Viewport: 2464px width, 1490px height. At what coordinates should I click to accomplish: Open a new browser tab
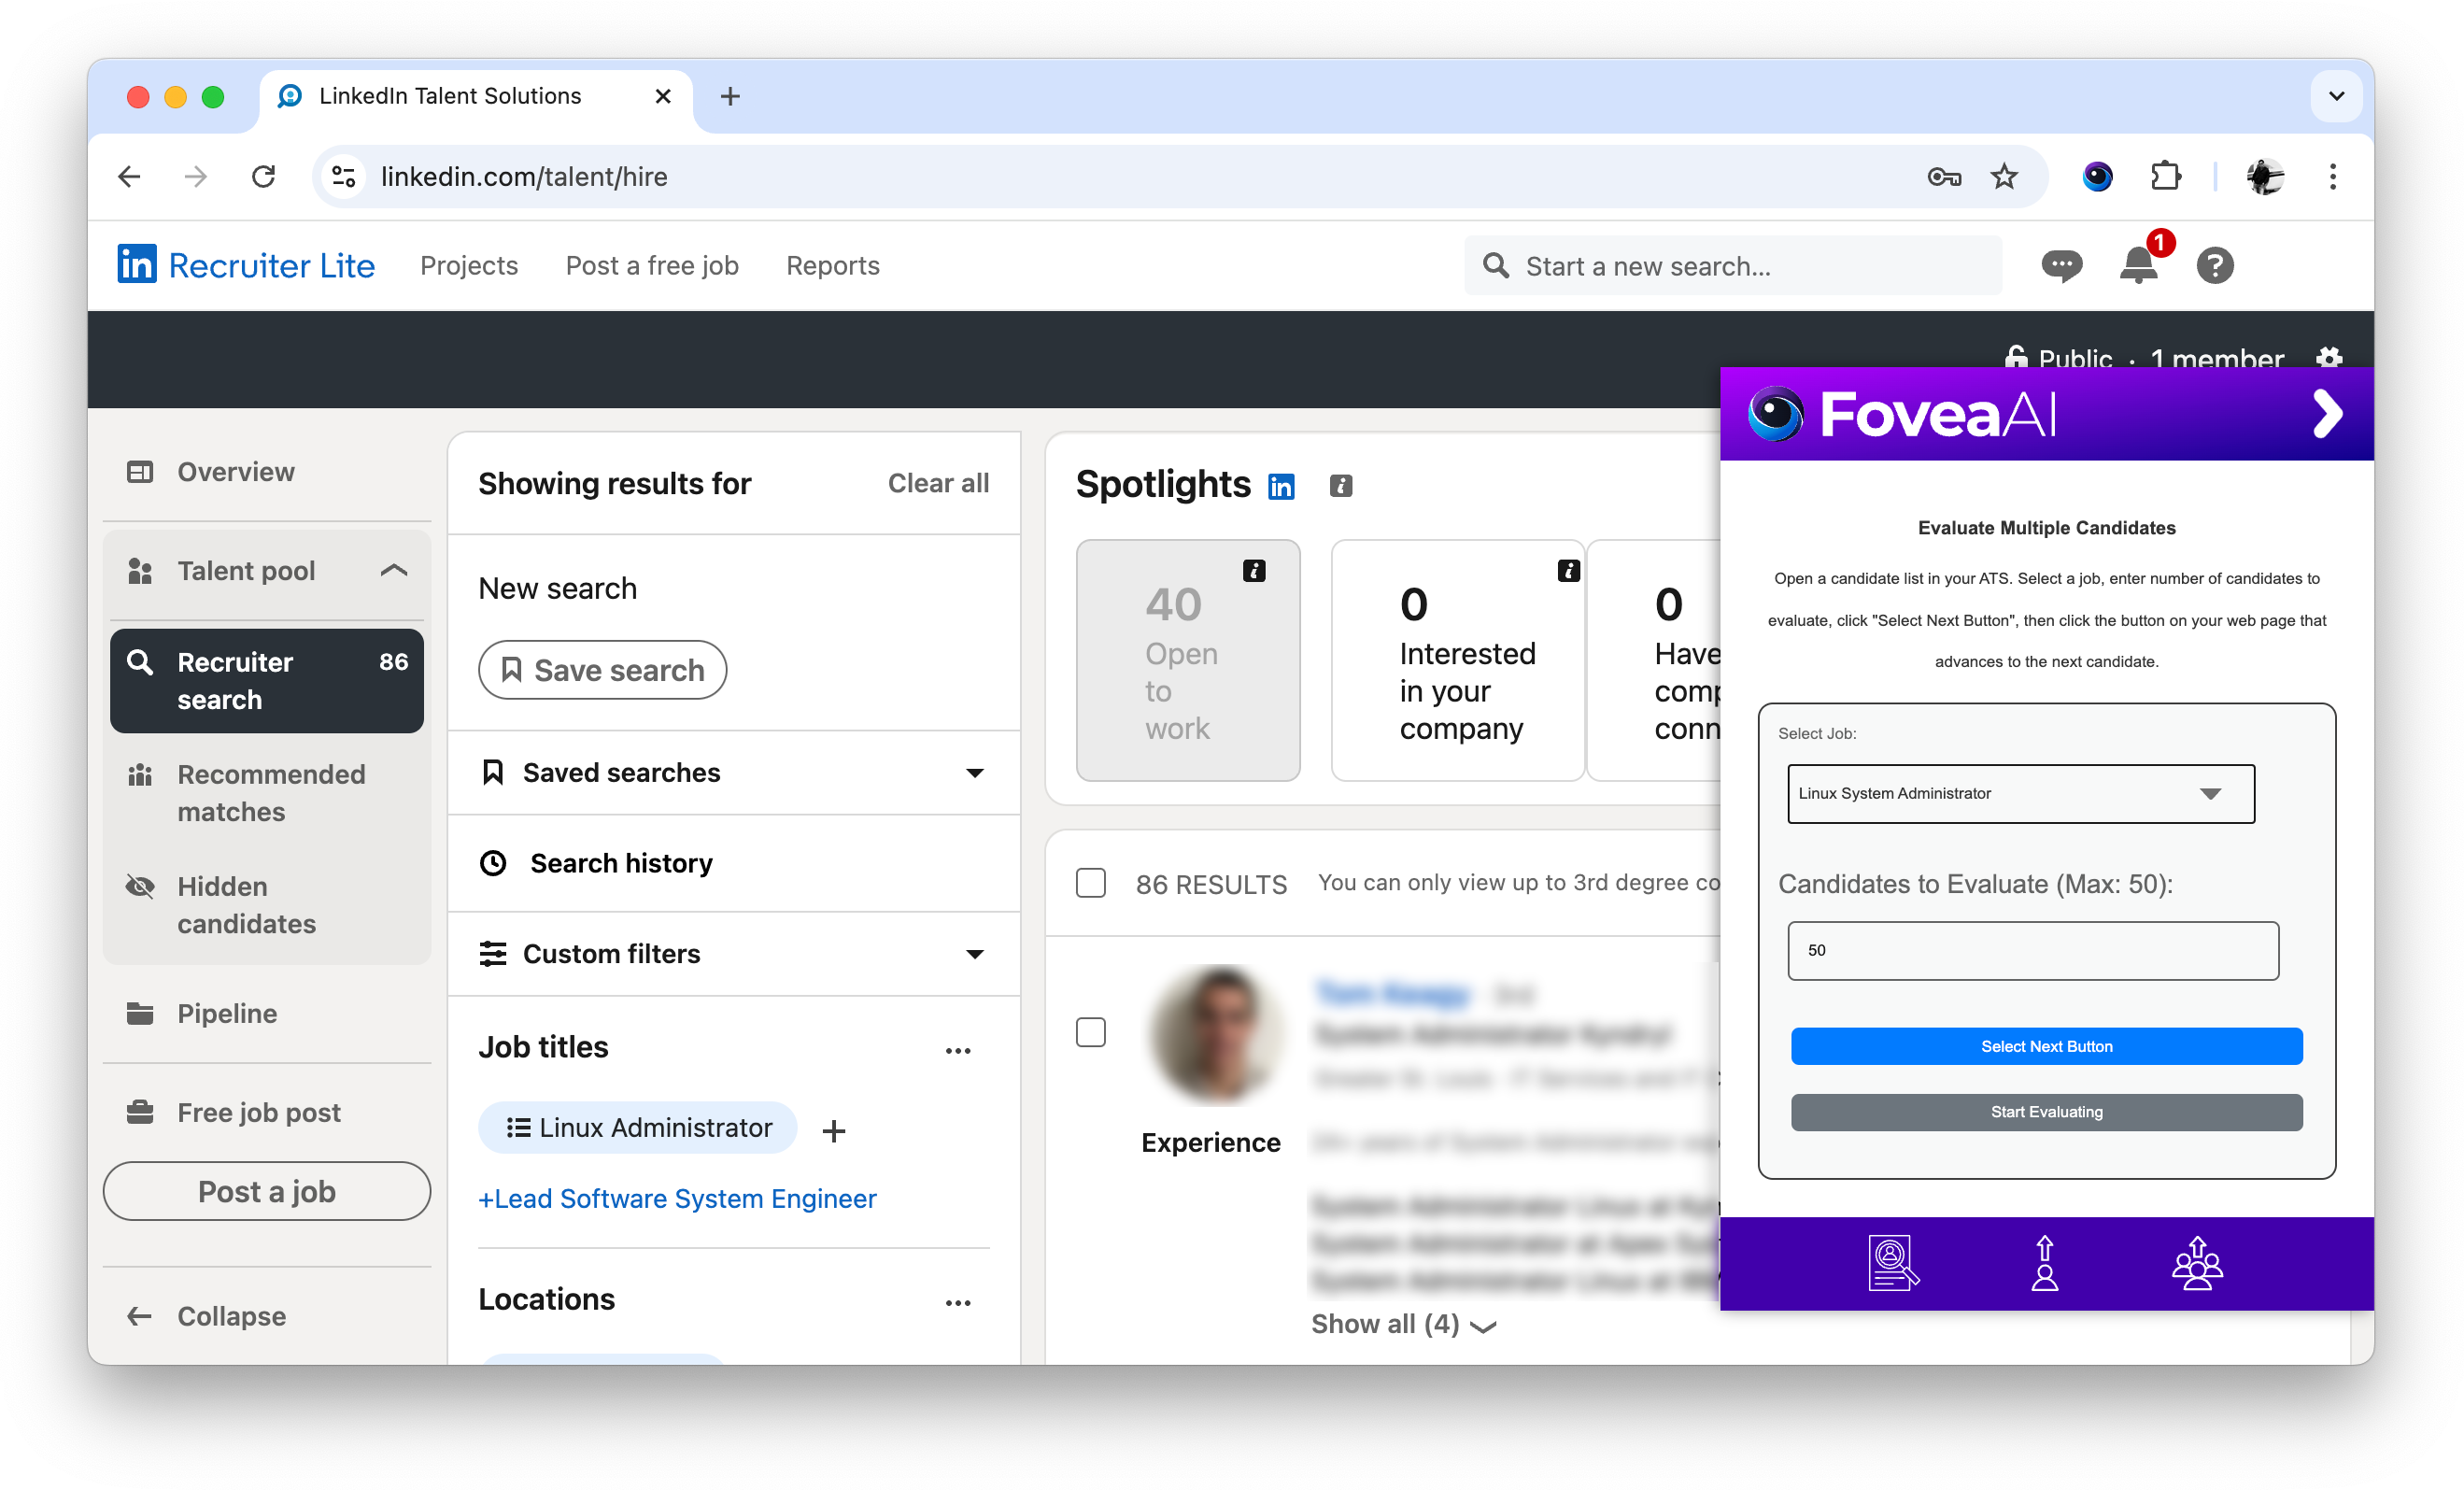click(x=730, y=96)
